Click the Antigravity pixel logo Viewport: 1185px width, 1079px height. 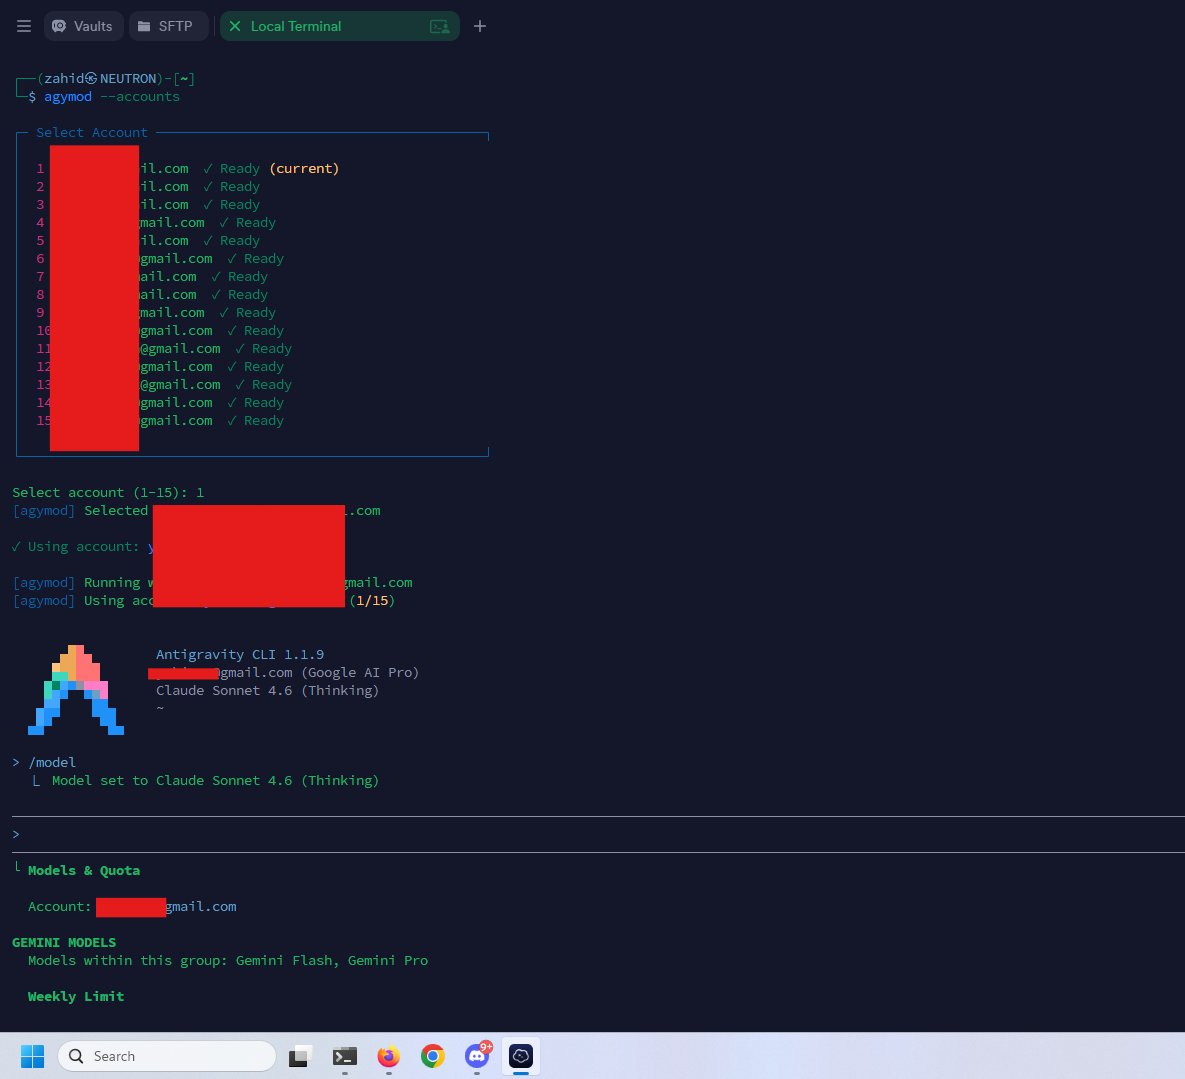pos(76,690)
